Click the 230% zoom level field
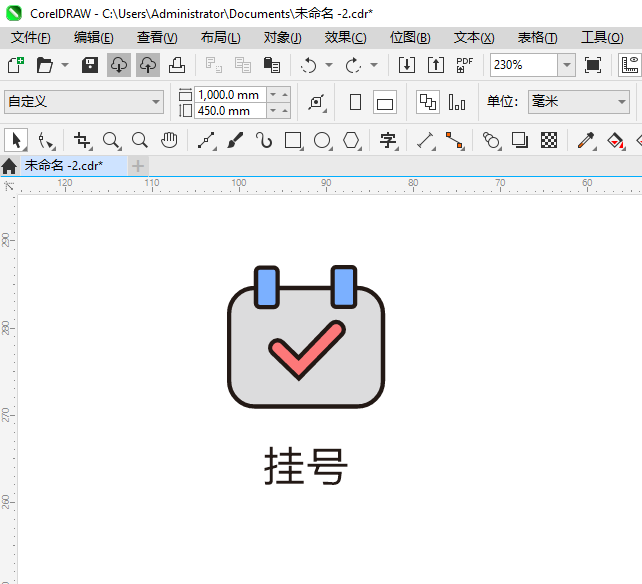Screen dimensions: 642x584 click(x=524, y=65)
